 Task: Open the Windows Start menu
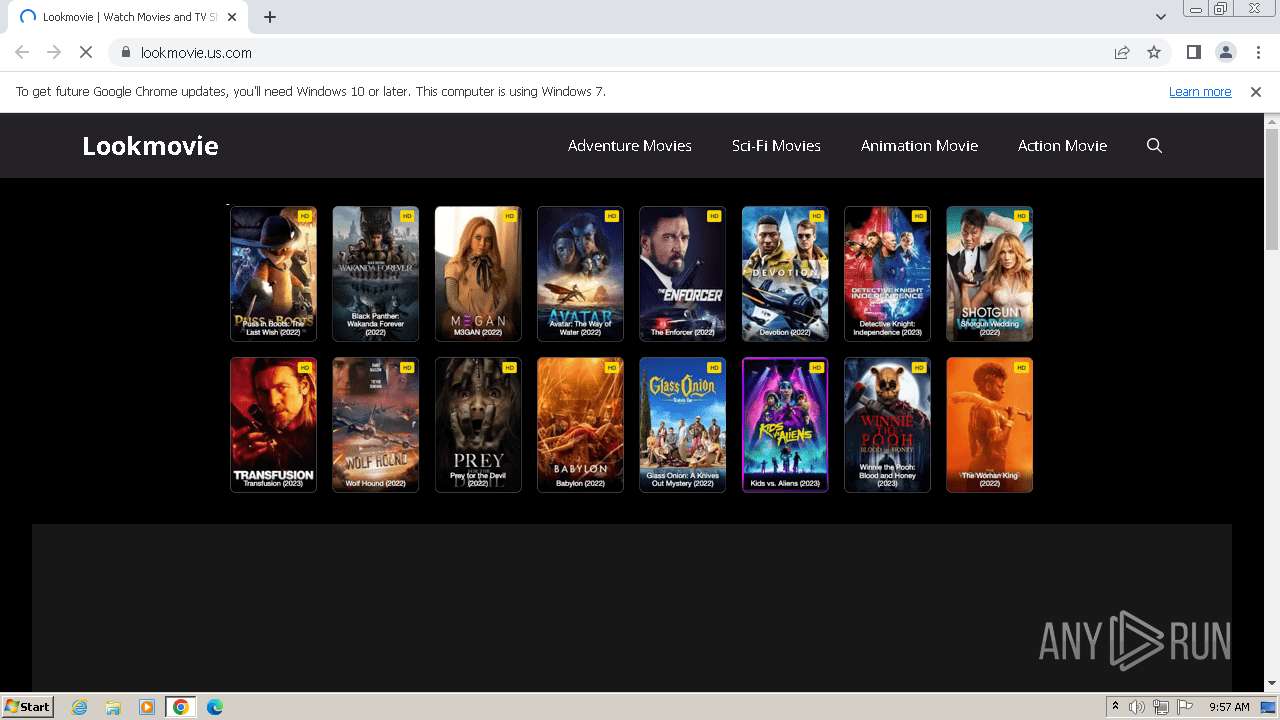(x=27, y=707)
